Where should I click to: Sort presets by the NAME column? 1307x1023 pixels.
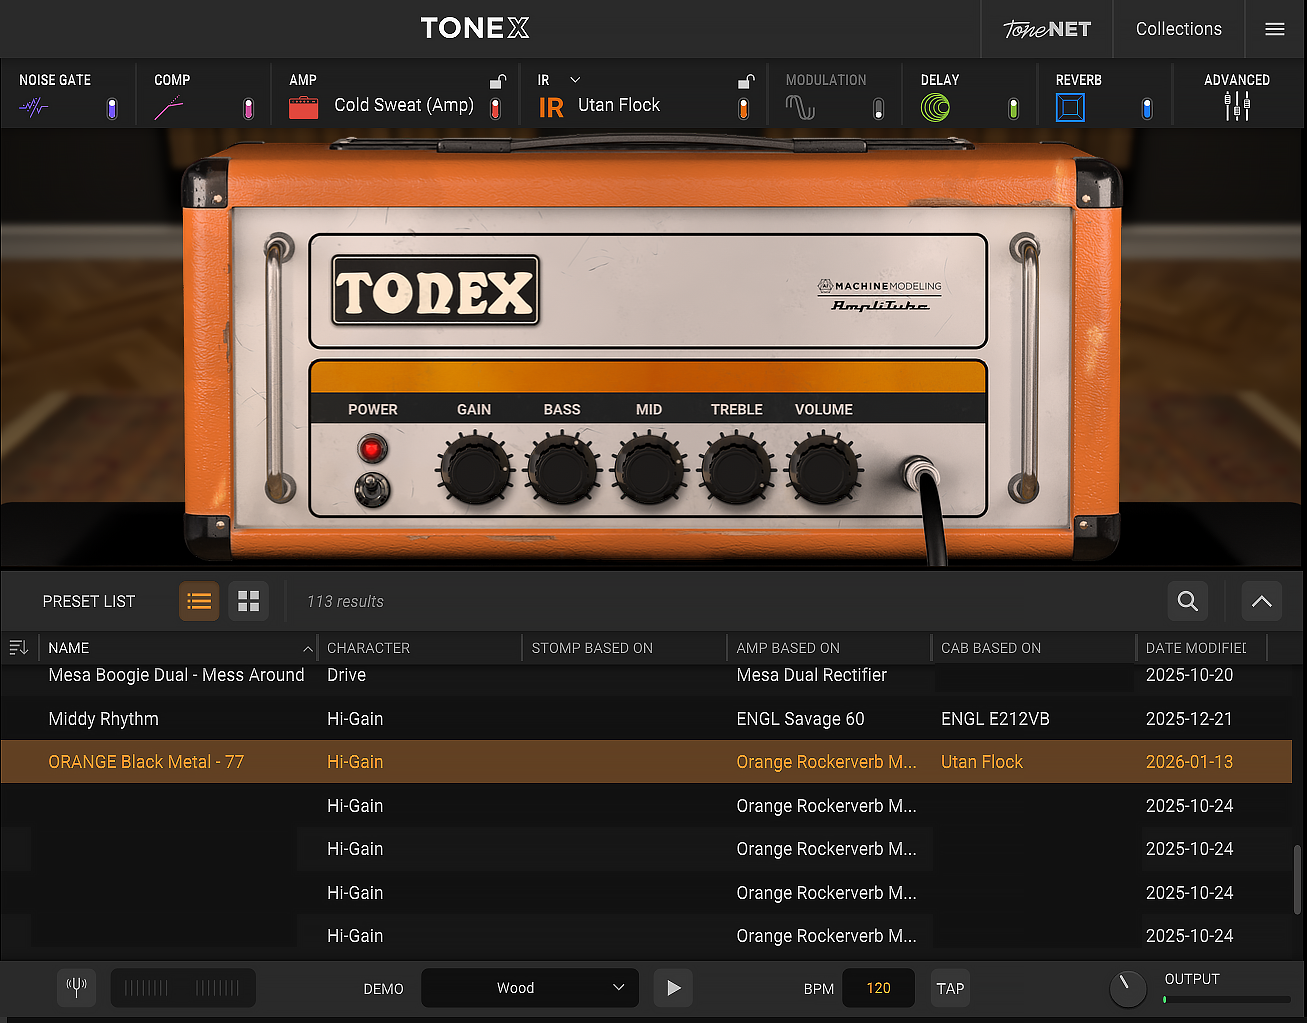(177, 648)
